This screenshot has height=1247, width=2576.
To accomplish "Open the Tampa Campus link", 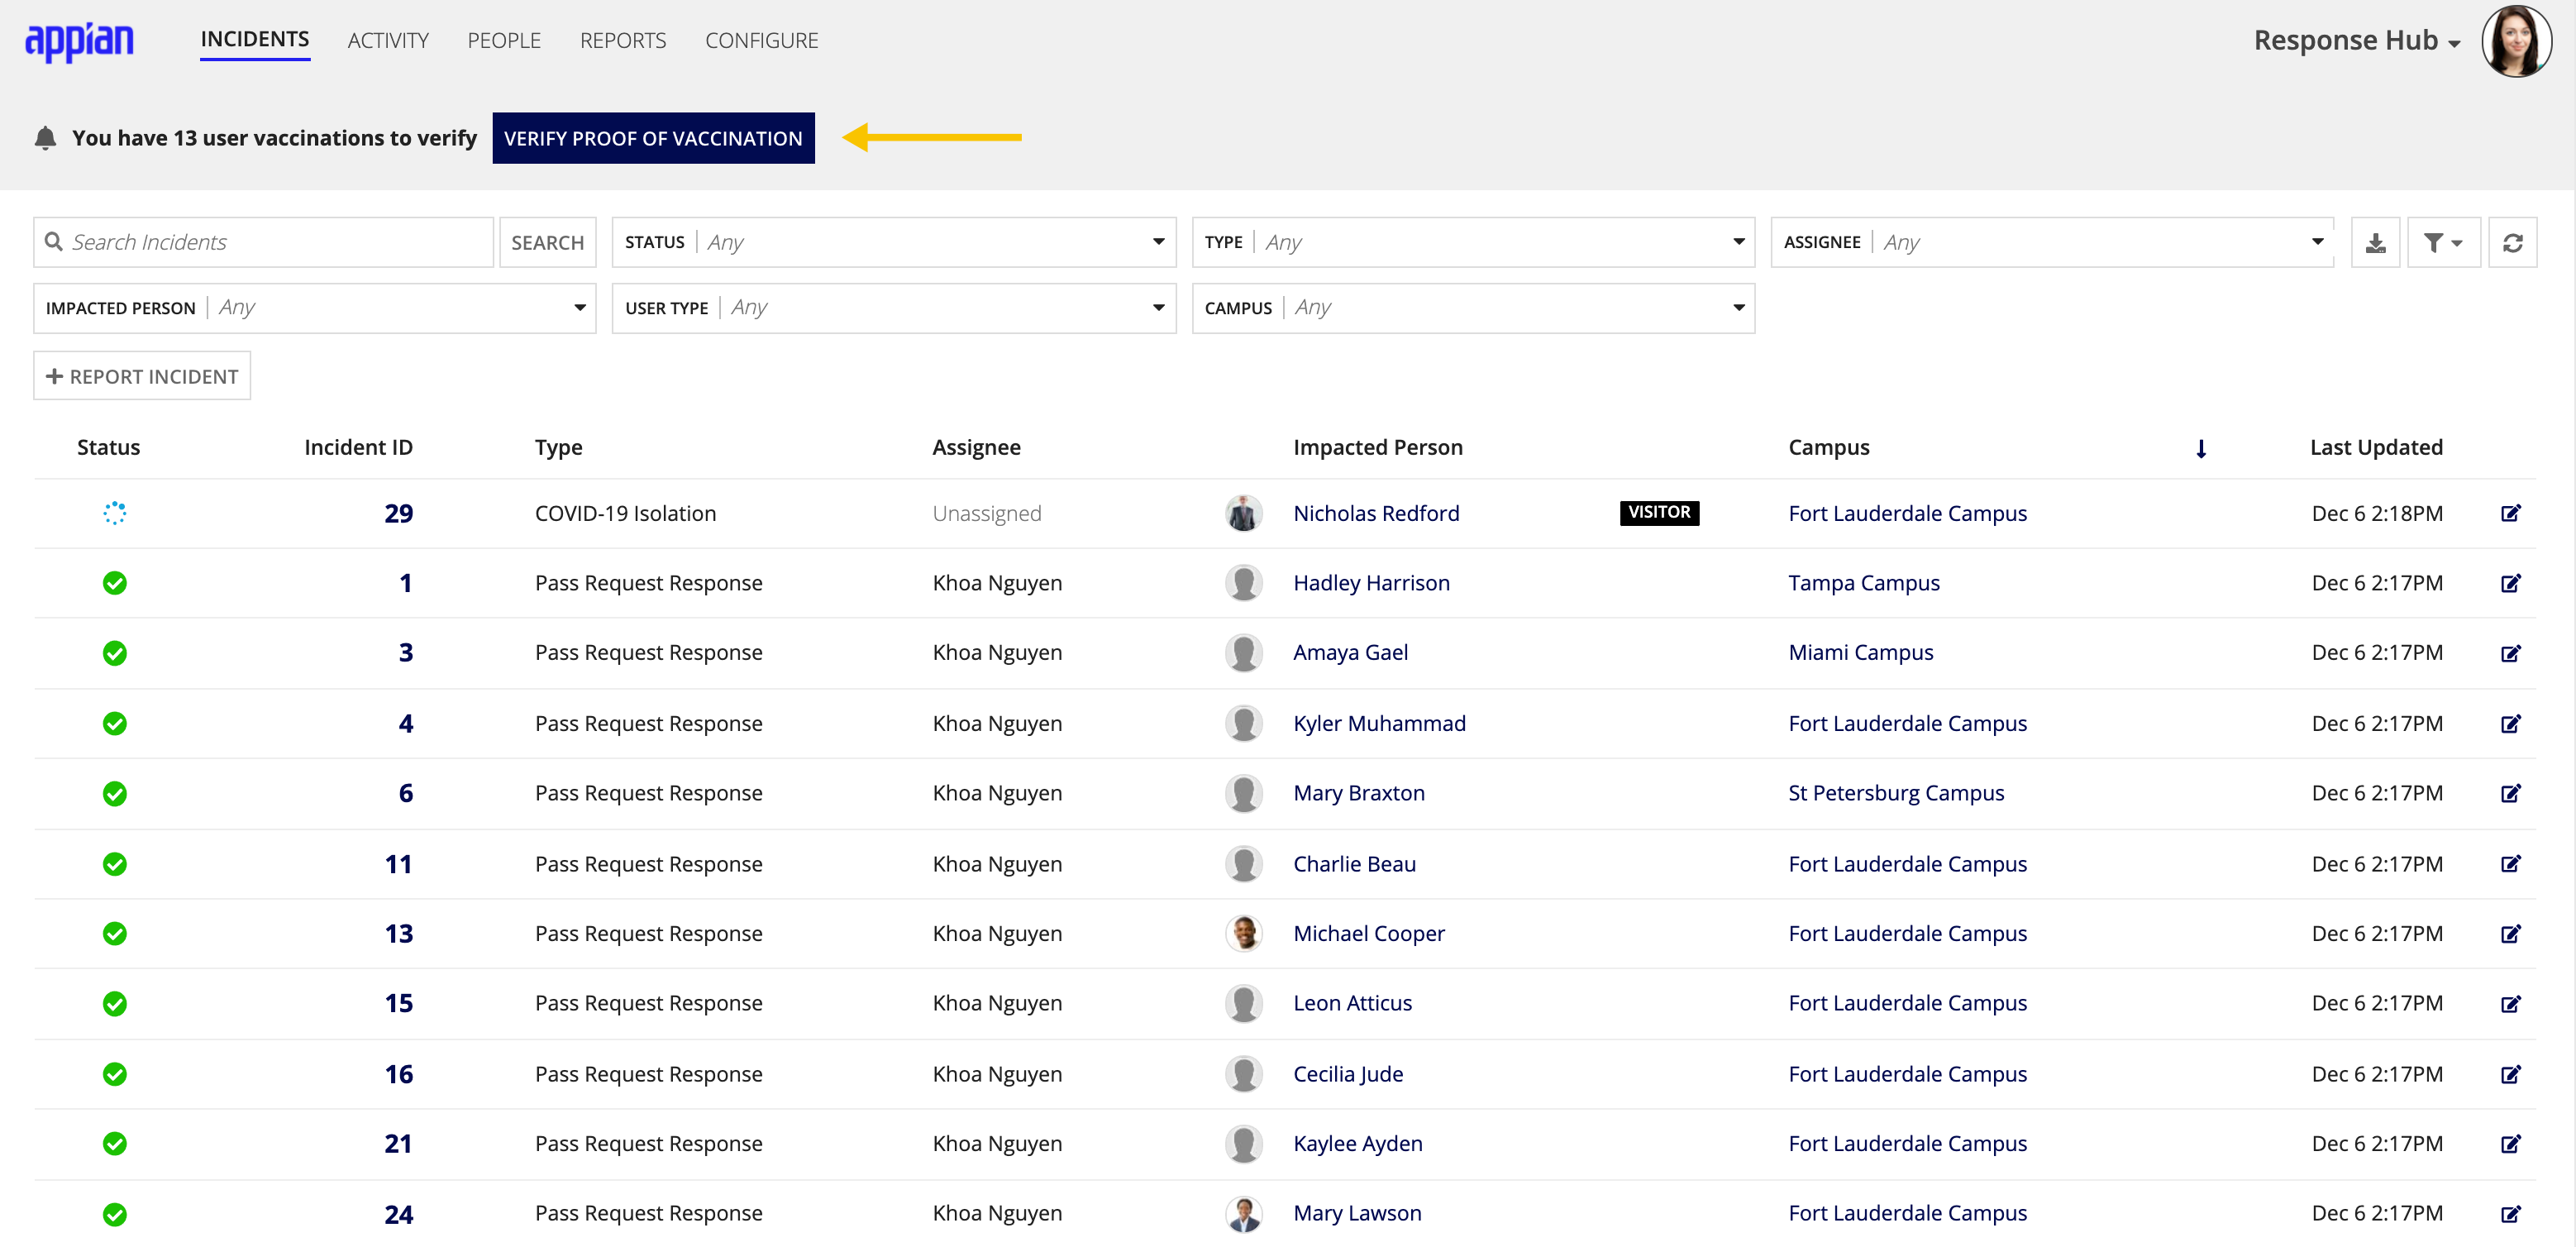I will click(x=1864, y=583).
